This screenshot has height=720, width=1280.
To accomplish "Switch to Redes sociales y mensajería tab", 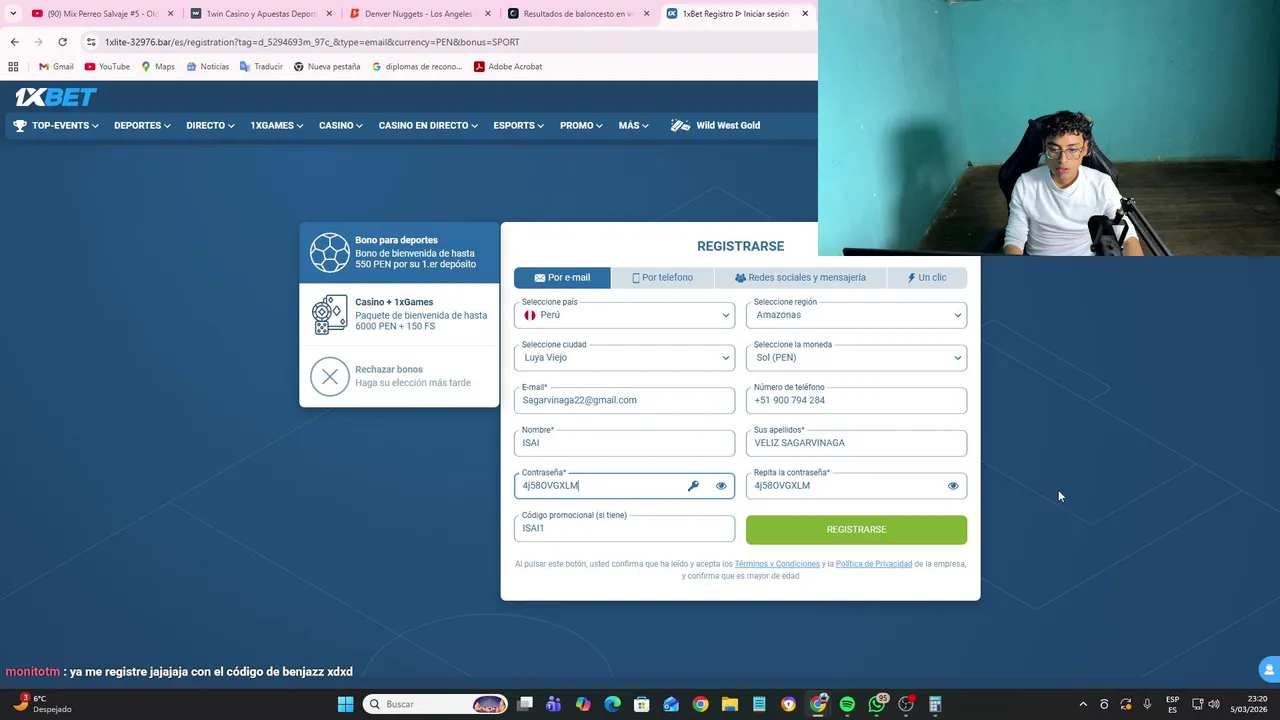I will pos(800,278).
